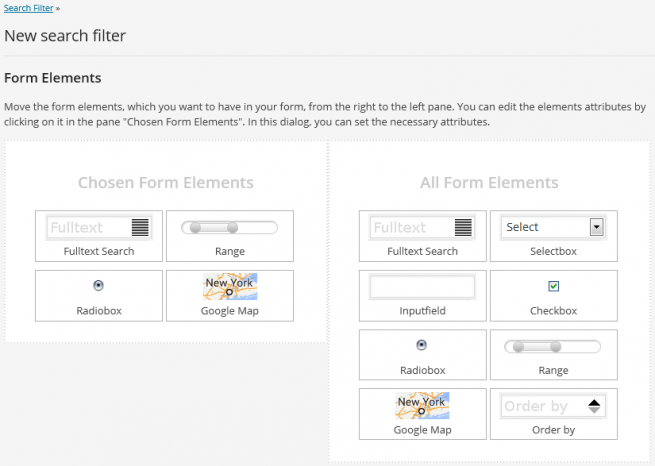Open the Search Filter breadcrumb link
Image resolution: width=655 pixels, height=466 pixels.
[x=30, y=9]
